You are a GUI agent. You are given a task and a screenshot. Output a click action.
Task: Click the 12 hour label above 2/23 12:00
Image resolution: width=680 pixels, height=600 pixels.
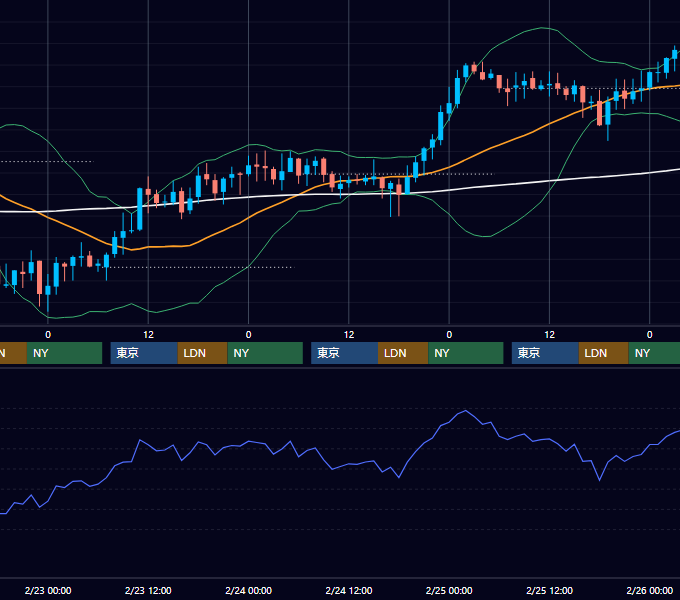click(148, 334)
